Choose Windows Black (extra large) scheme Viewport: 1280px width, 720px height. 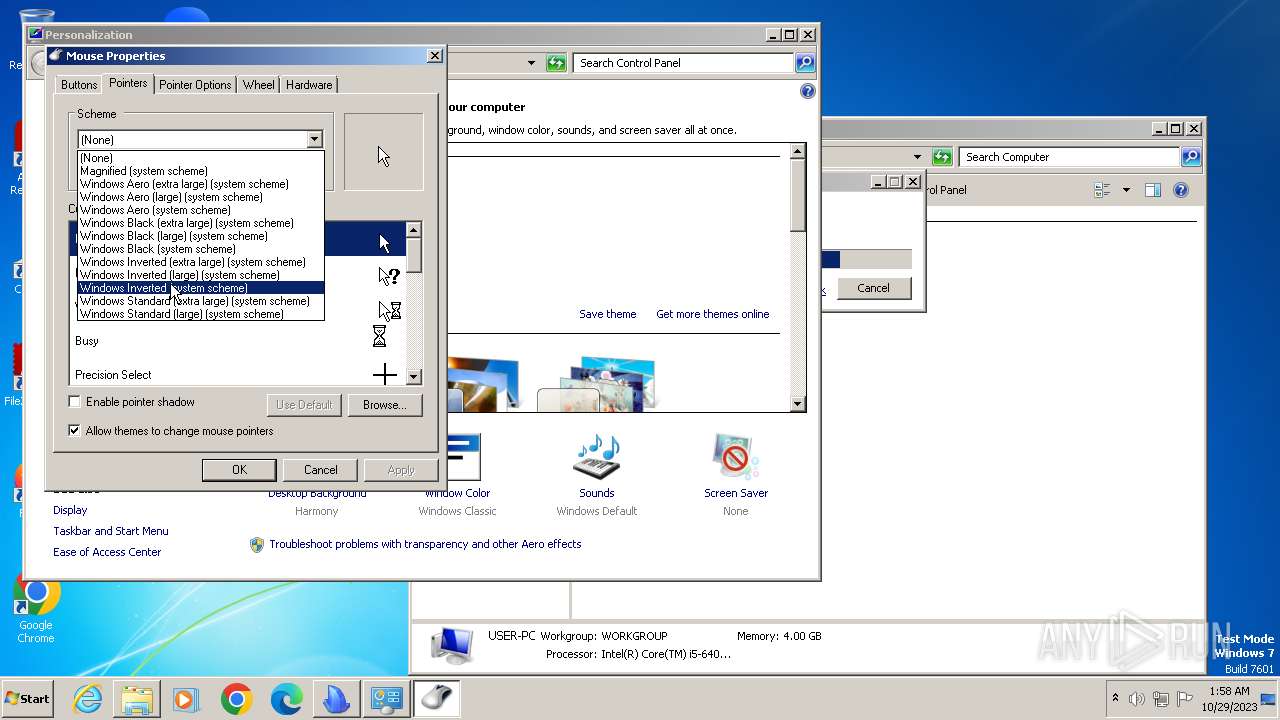[201, 223]
